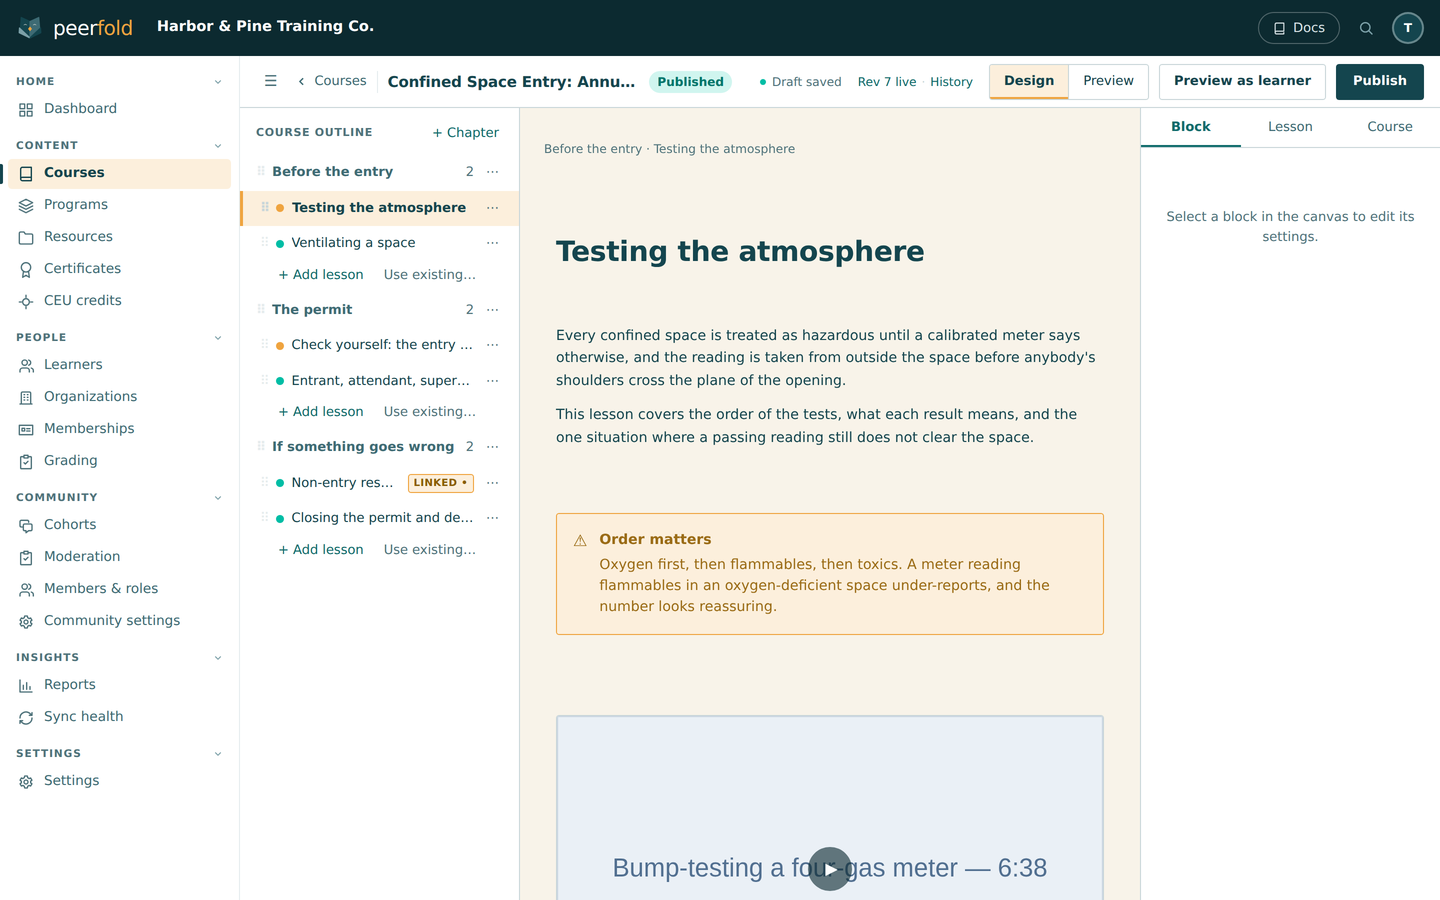Open options for Closing the permit lesson
1440x900 pixels.
(x=493, y=518)
